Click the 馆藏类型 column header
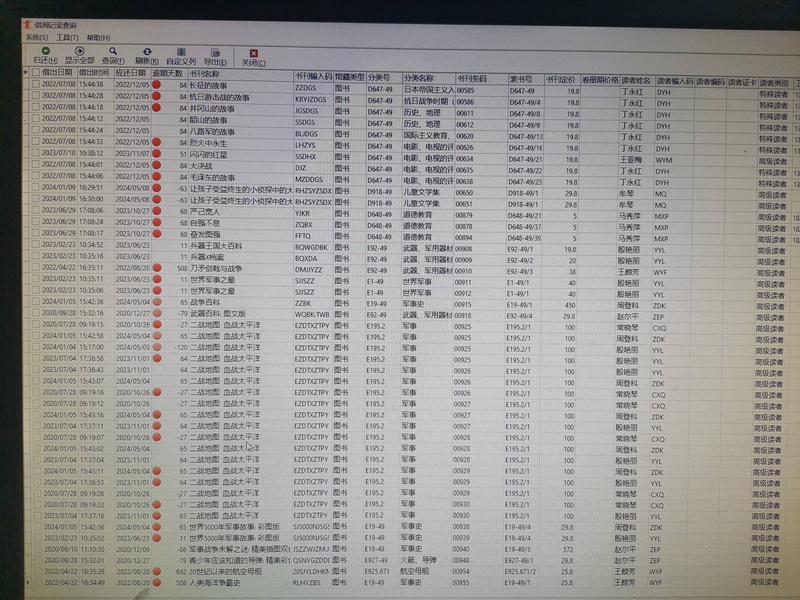The image size is (800, 600). [x=349, y=77]
